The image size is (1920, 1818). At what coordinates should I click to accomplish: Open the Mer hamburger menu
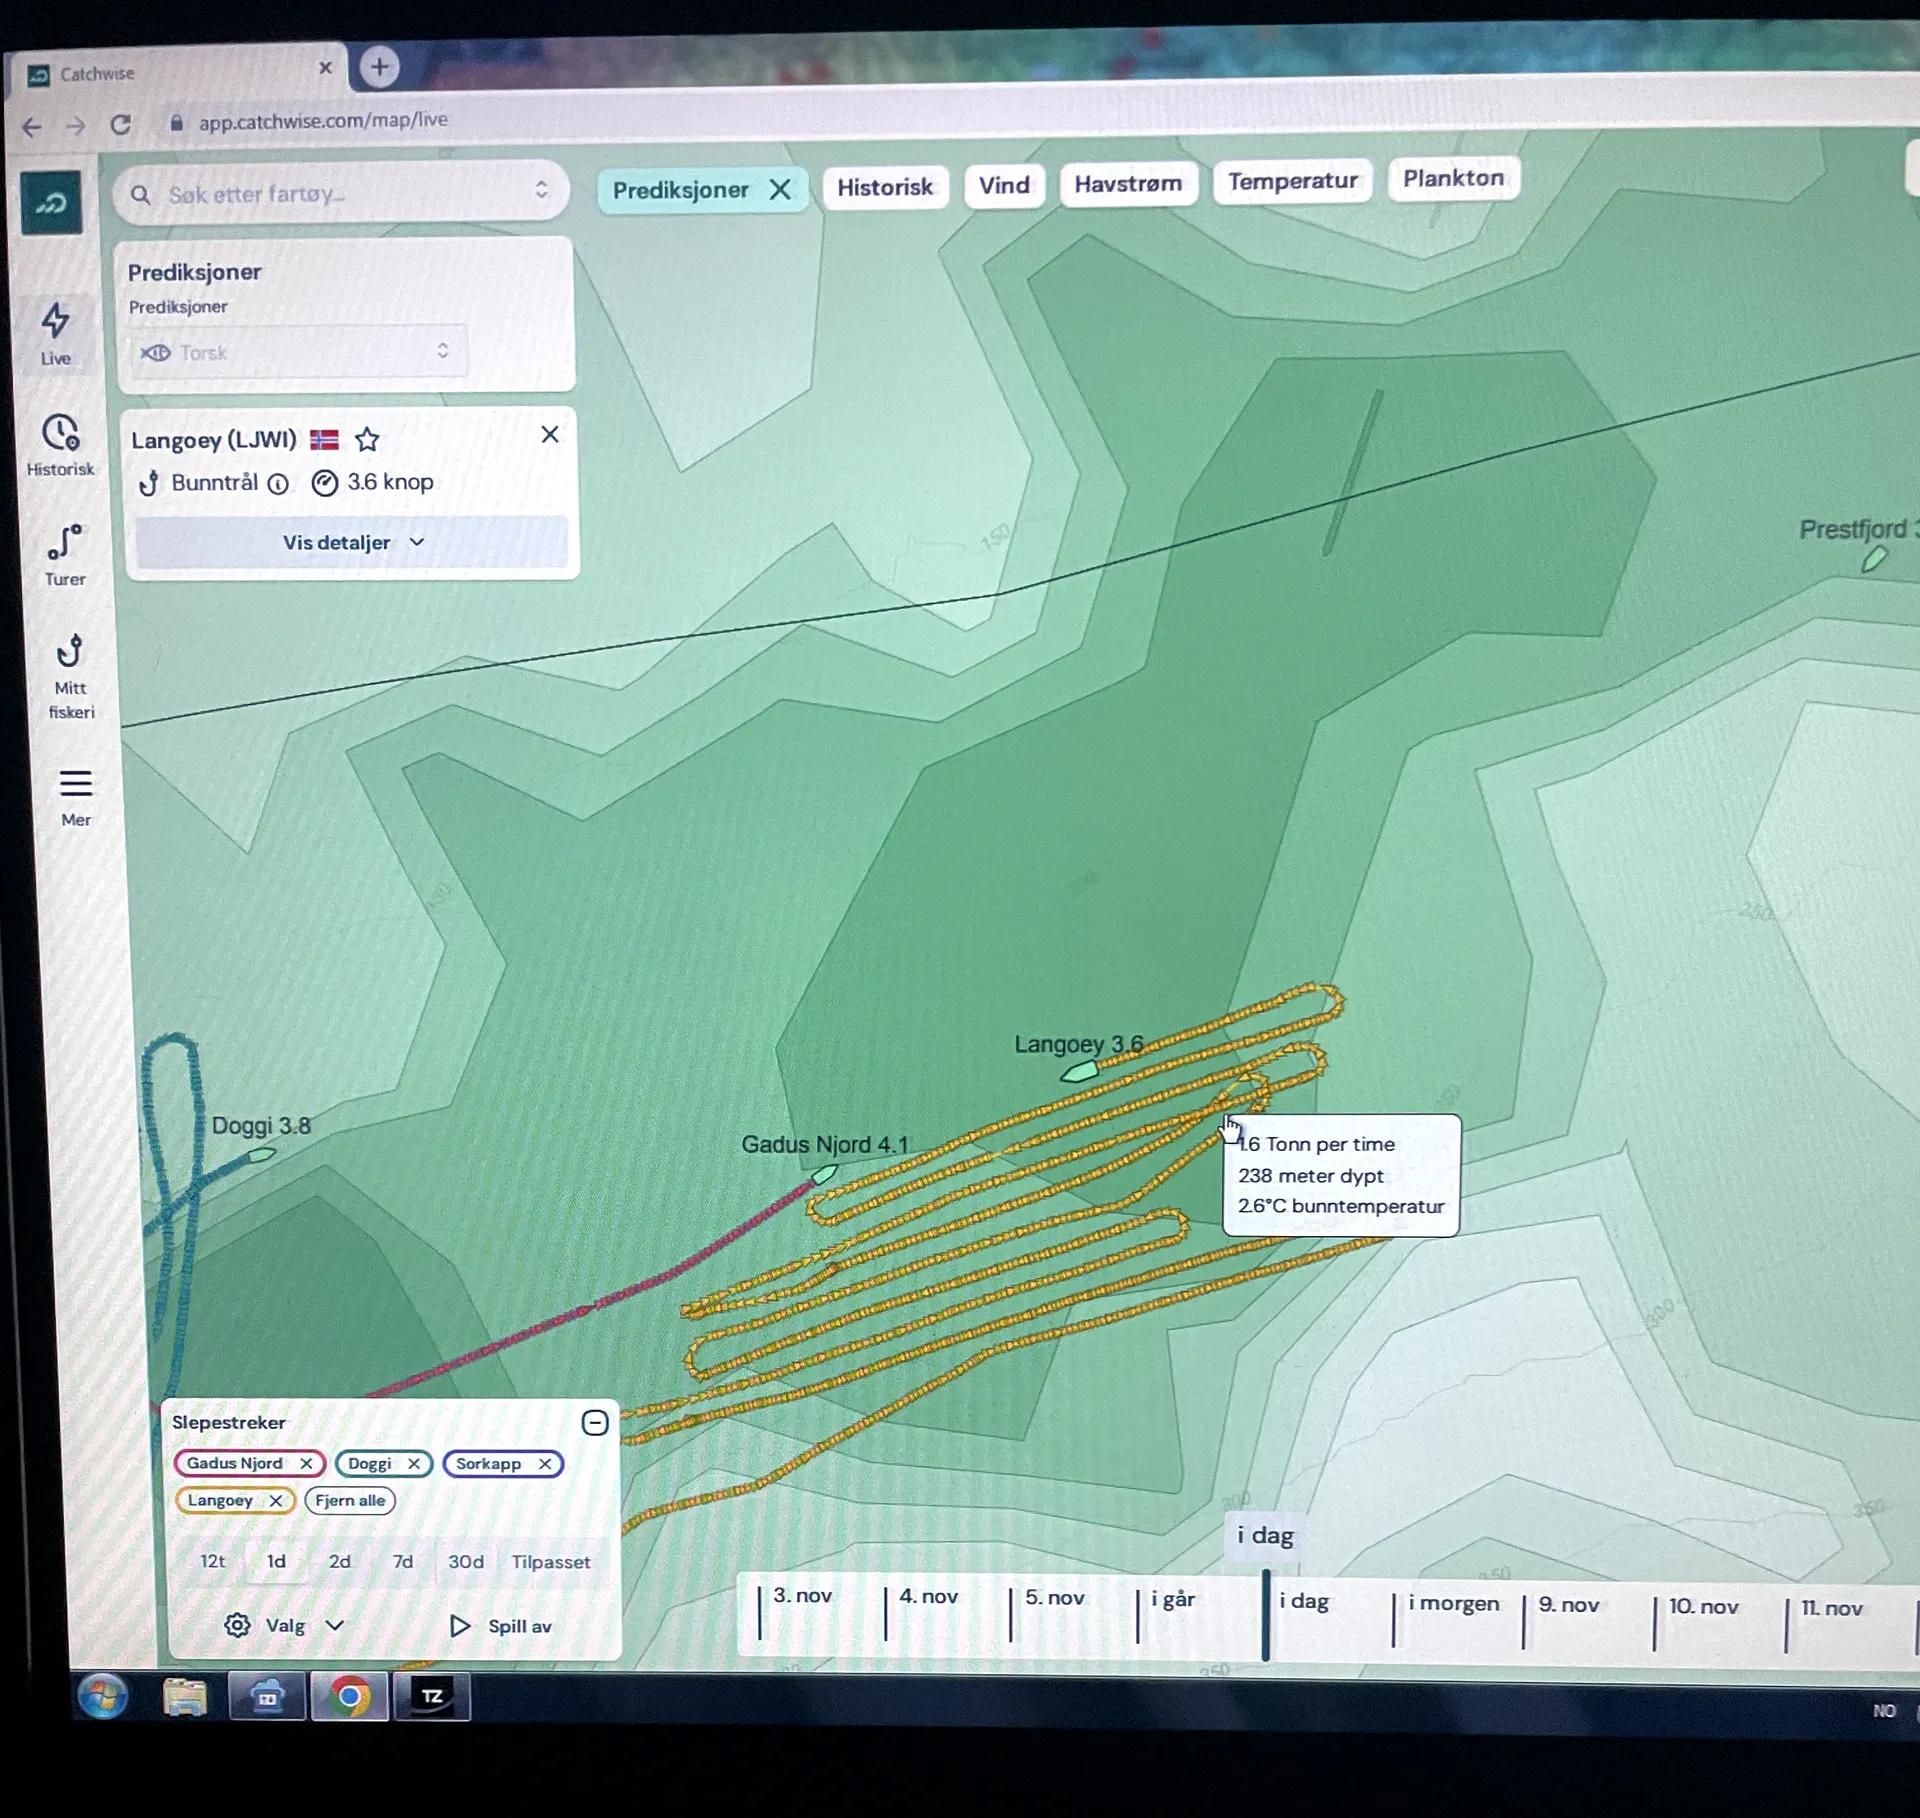[x=75, y=797]
